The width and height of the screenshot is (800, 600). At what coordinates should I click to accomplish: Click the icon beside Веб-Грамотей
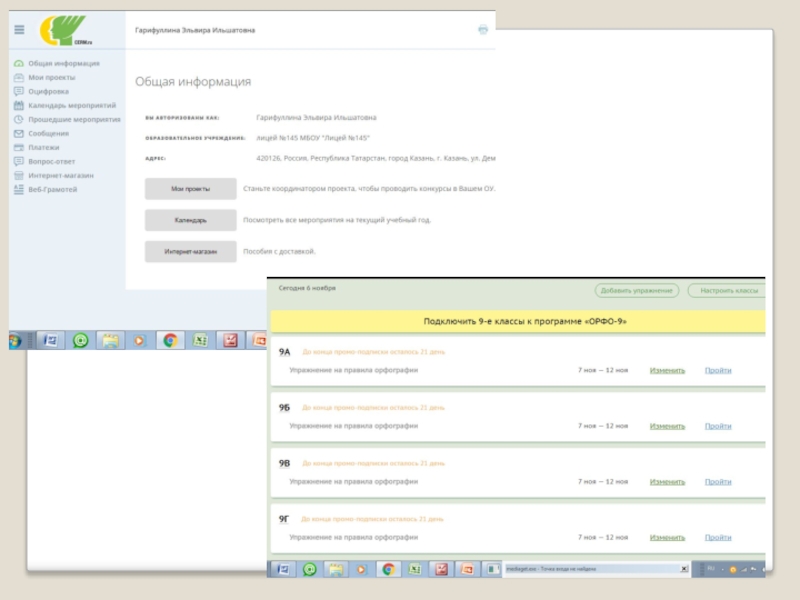19,189
